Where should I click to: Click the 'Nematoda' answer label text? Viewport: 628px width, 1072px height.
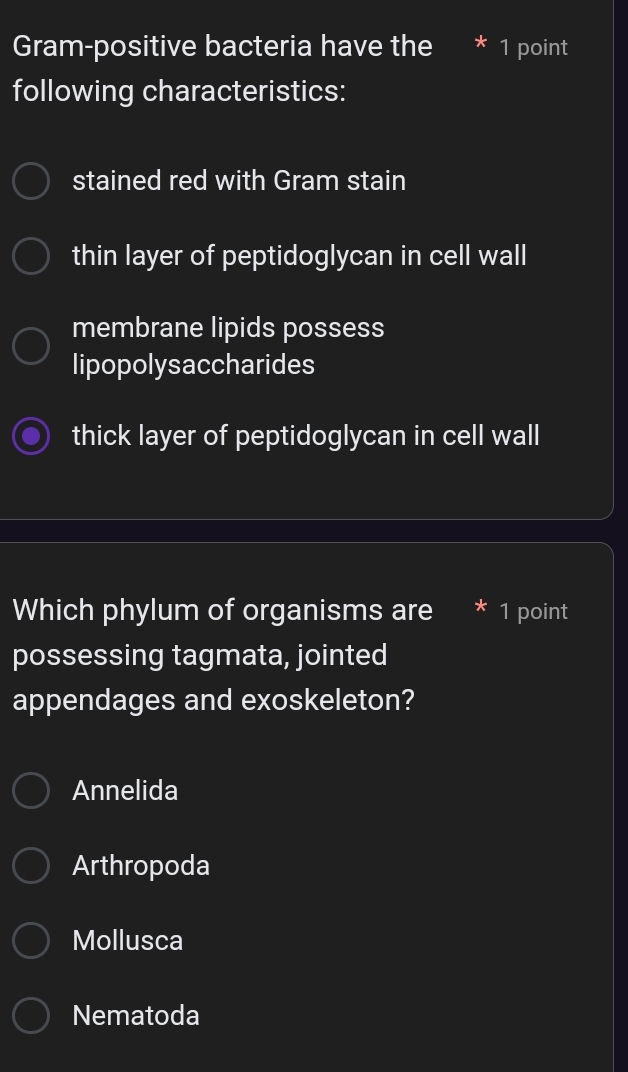pos(135,1015)
